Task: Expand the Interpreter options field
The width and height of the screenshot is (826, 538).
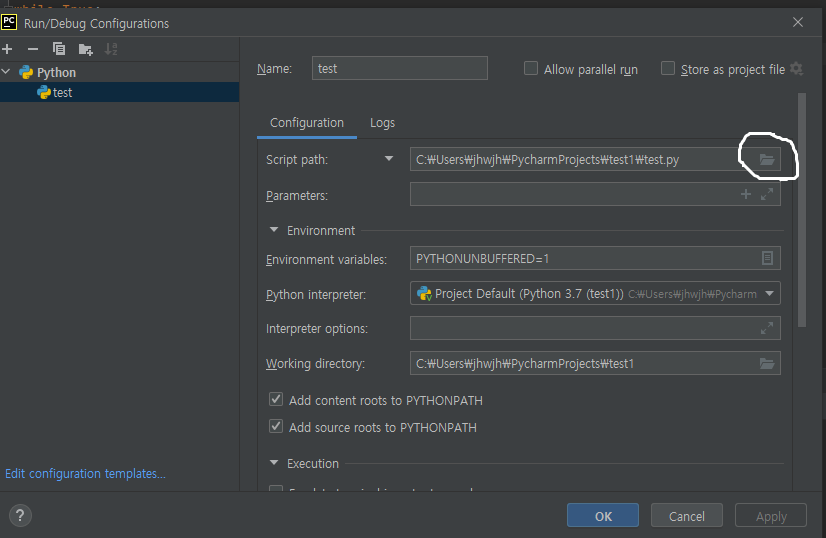Action: tap(767, 328)
